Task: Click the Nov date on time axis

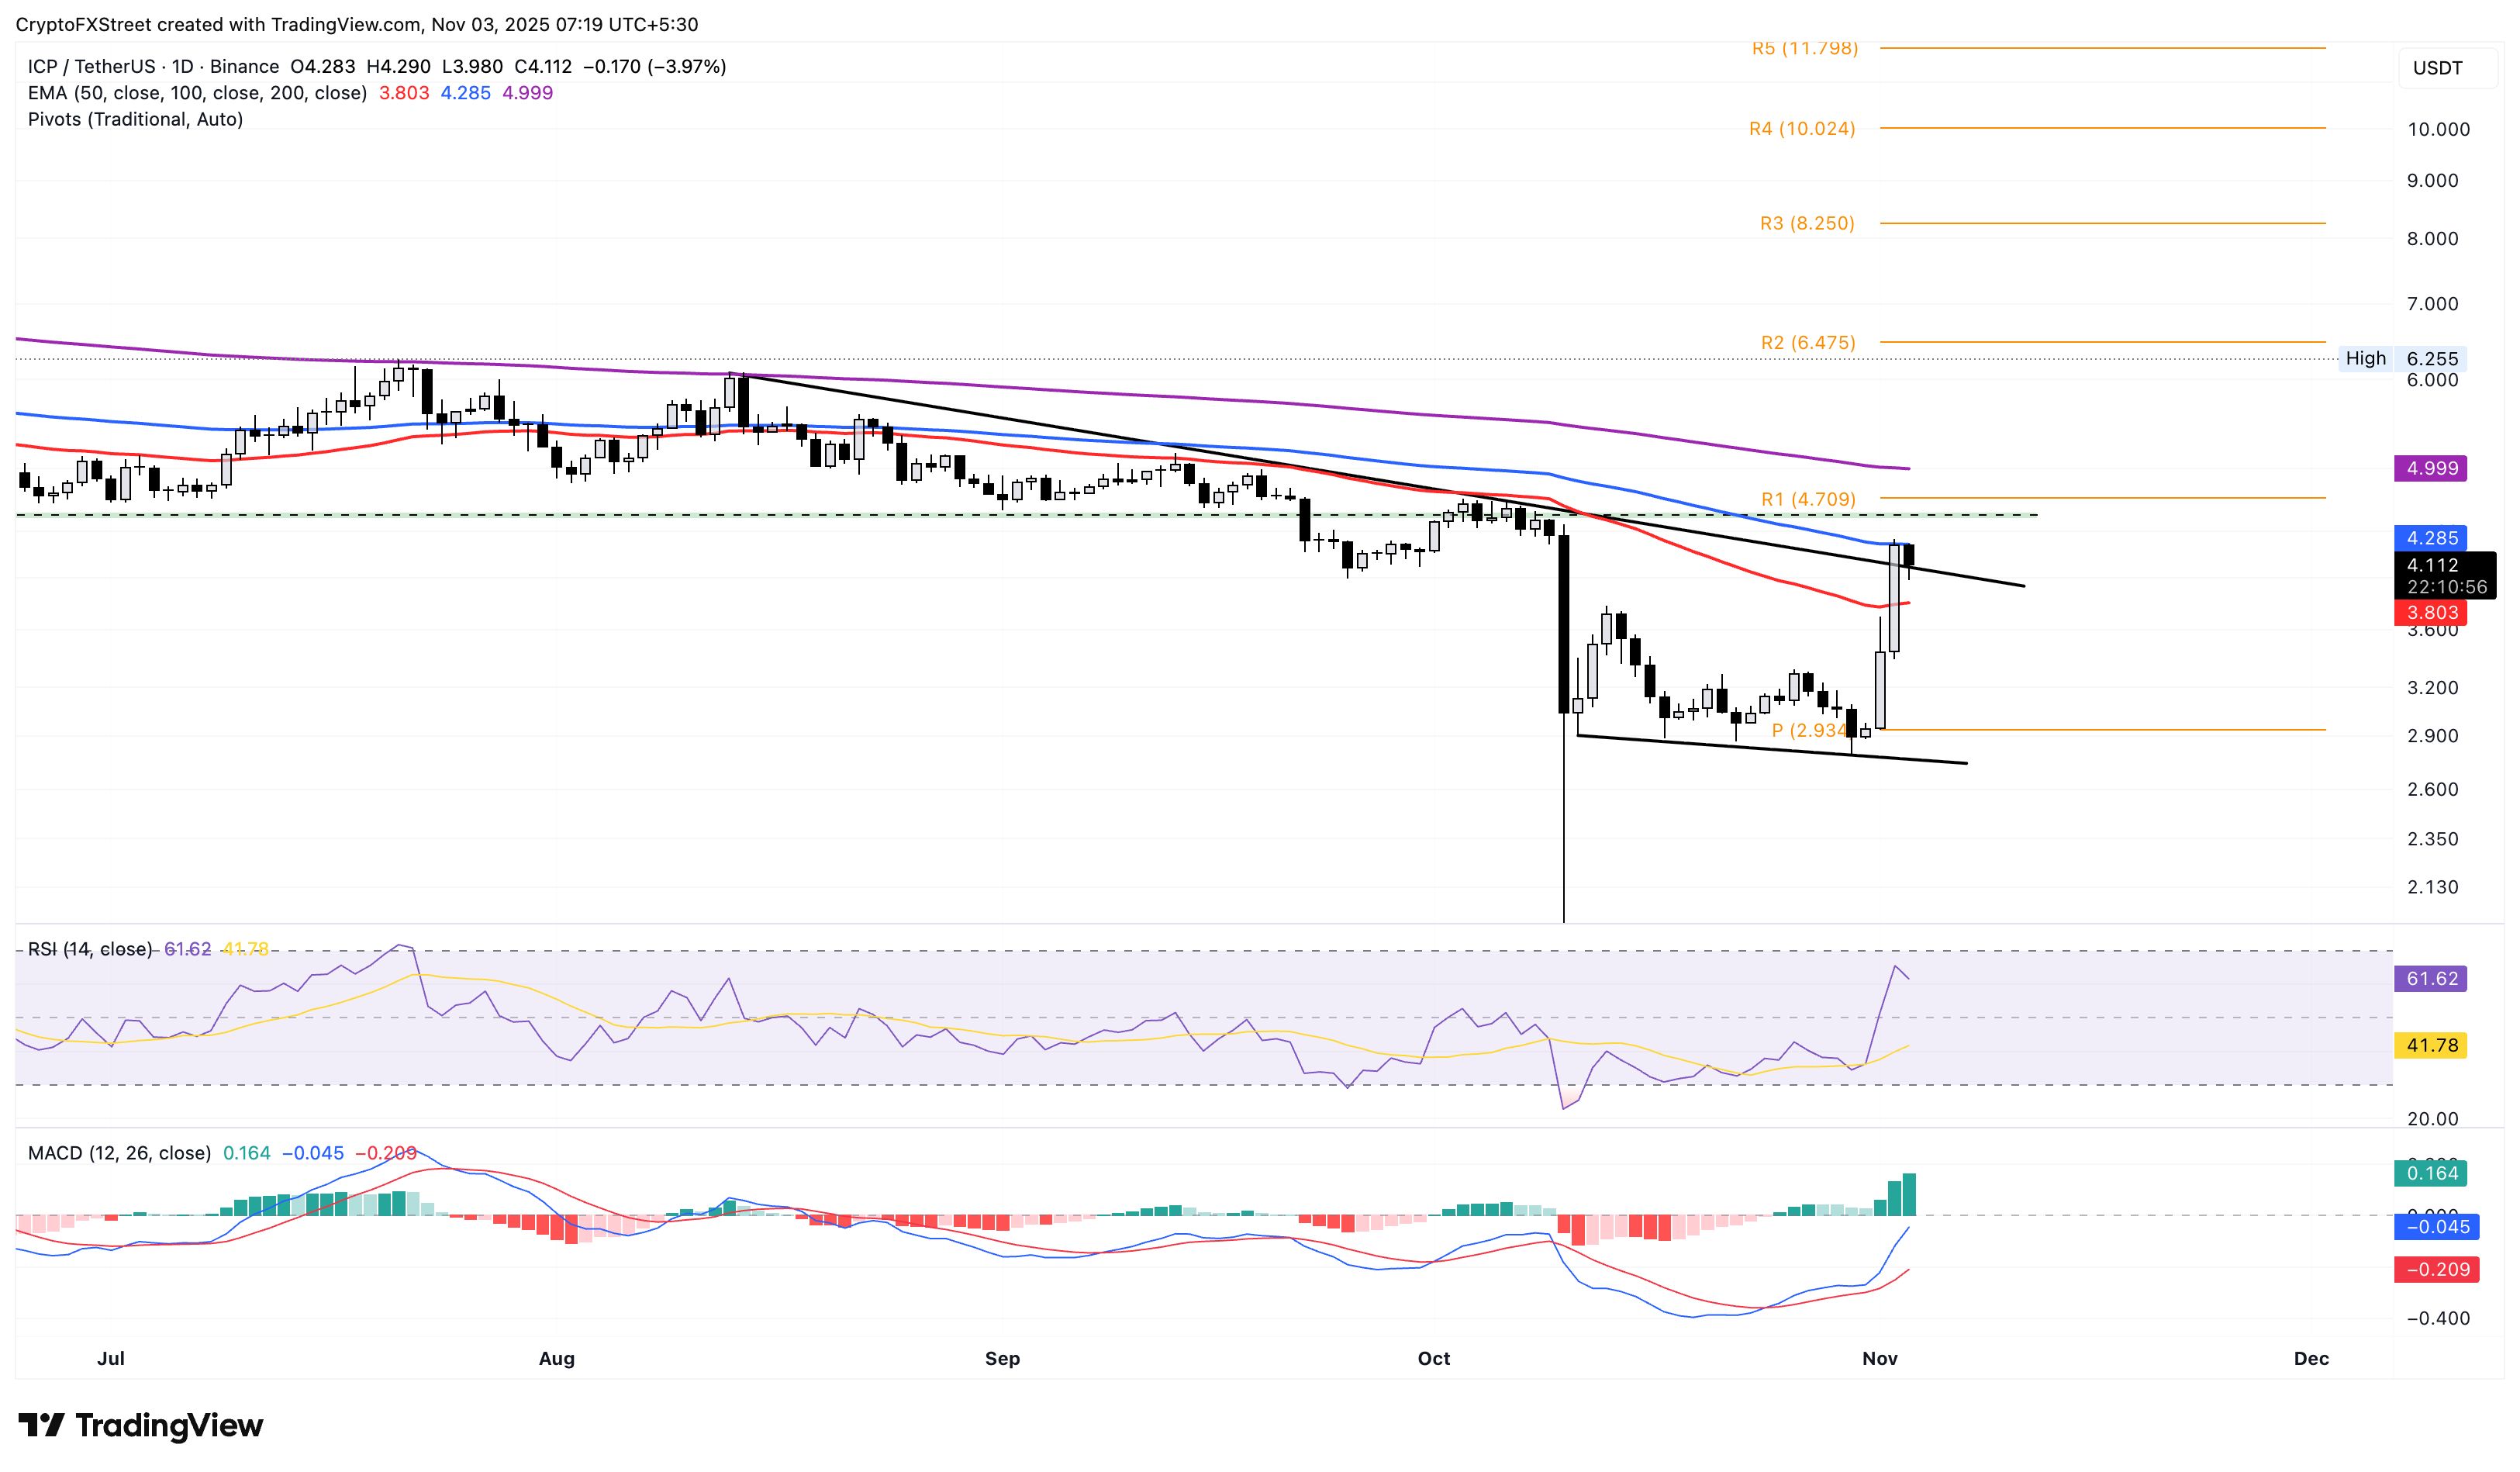Action: 1879,1358
